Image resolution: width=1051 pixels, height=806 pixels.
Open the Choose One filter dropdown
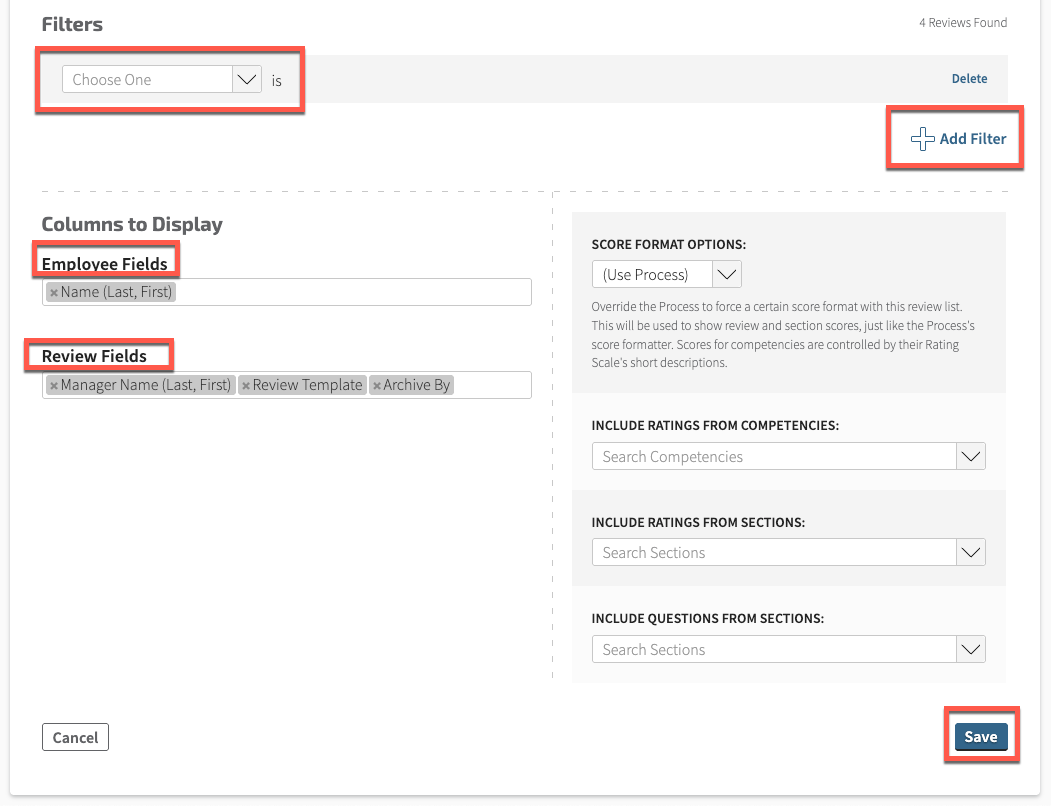click(162, 79)
